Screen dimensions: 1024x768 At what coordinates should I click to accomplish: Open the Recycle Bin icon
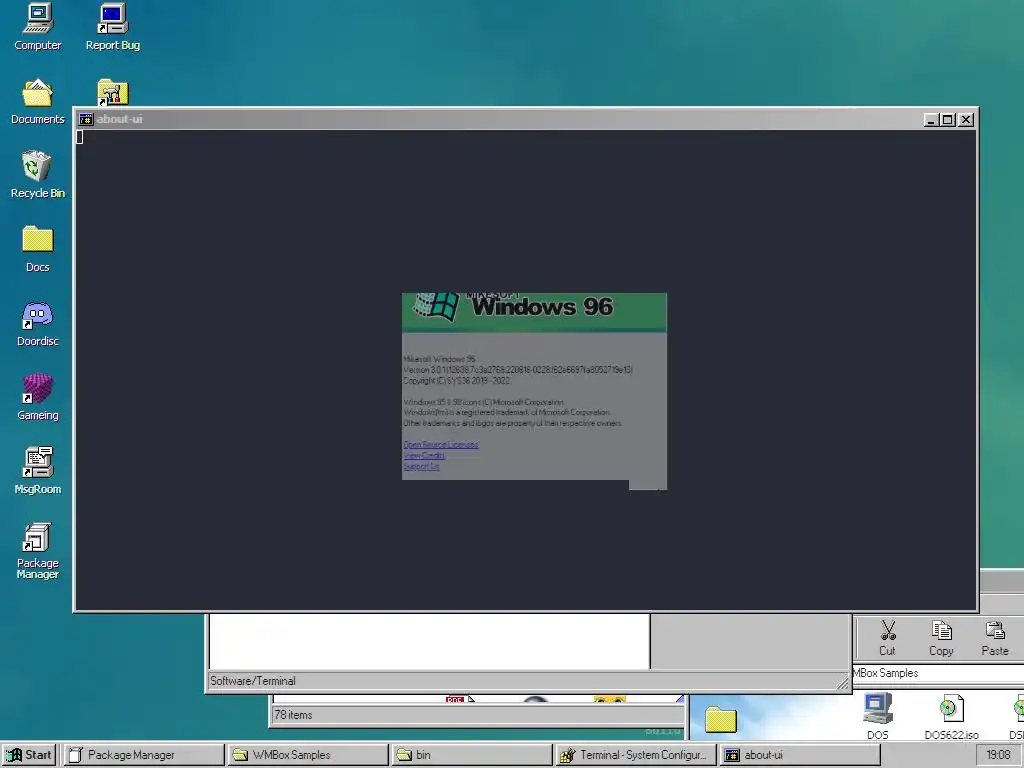(38, 174)
